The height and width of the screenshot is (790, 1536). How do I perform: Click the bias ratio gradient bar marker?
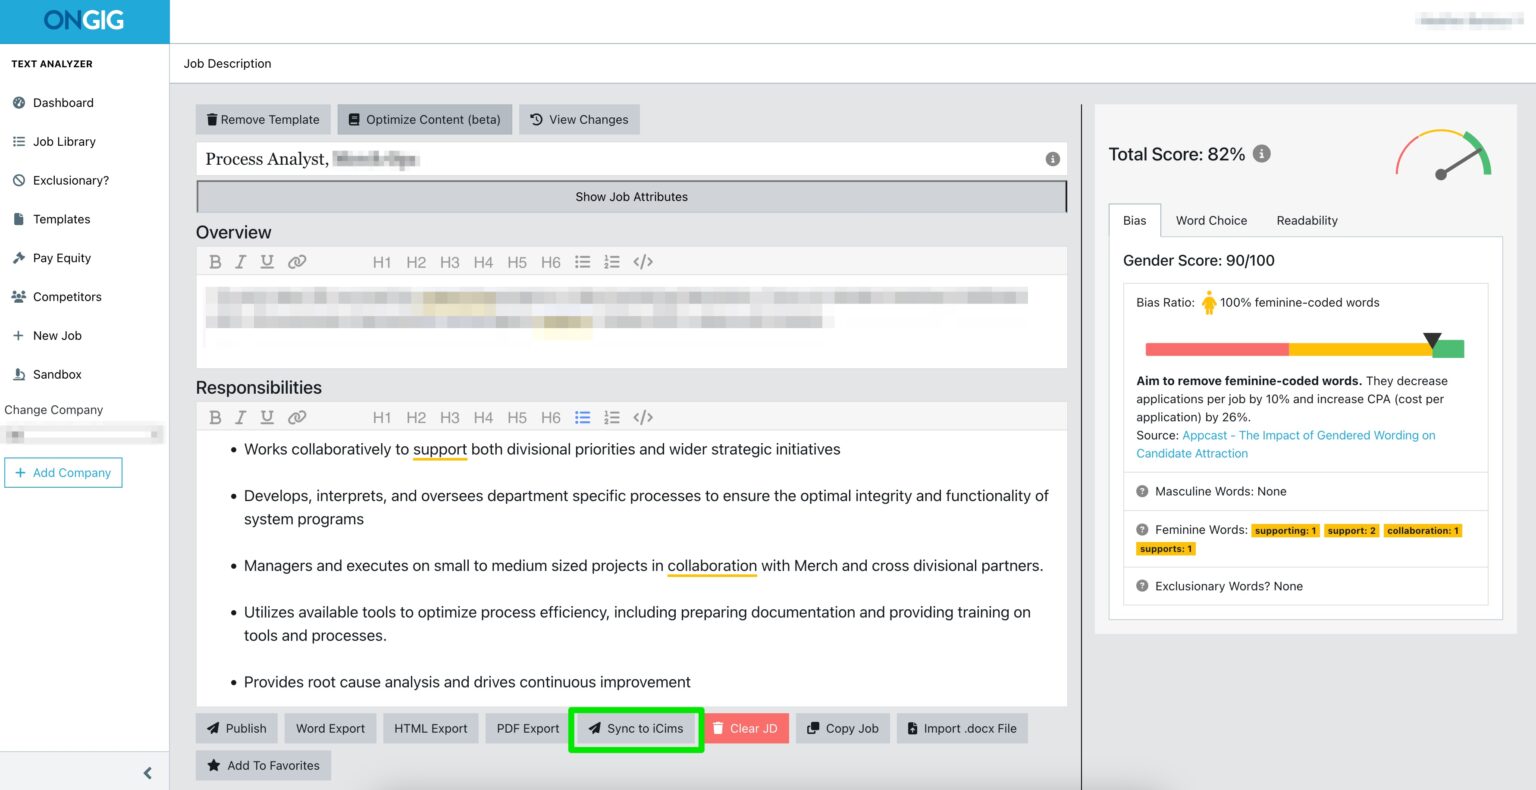(x=1434, y=341)
